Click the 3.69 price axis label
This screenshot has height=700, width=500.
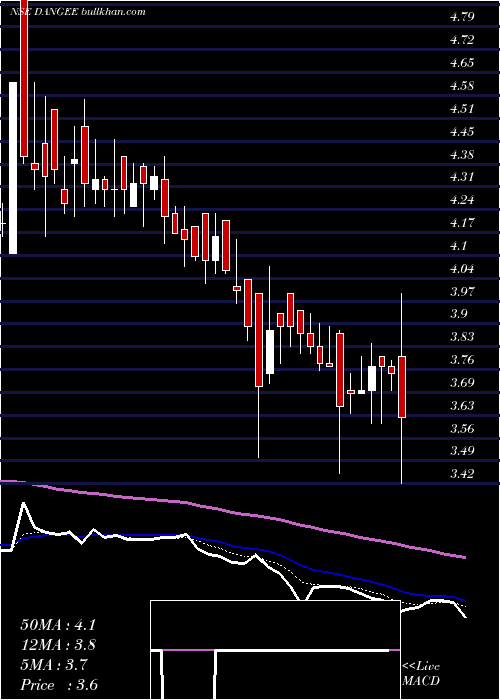pos(462,383)
